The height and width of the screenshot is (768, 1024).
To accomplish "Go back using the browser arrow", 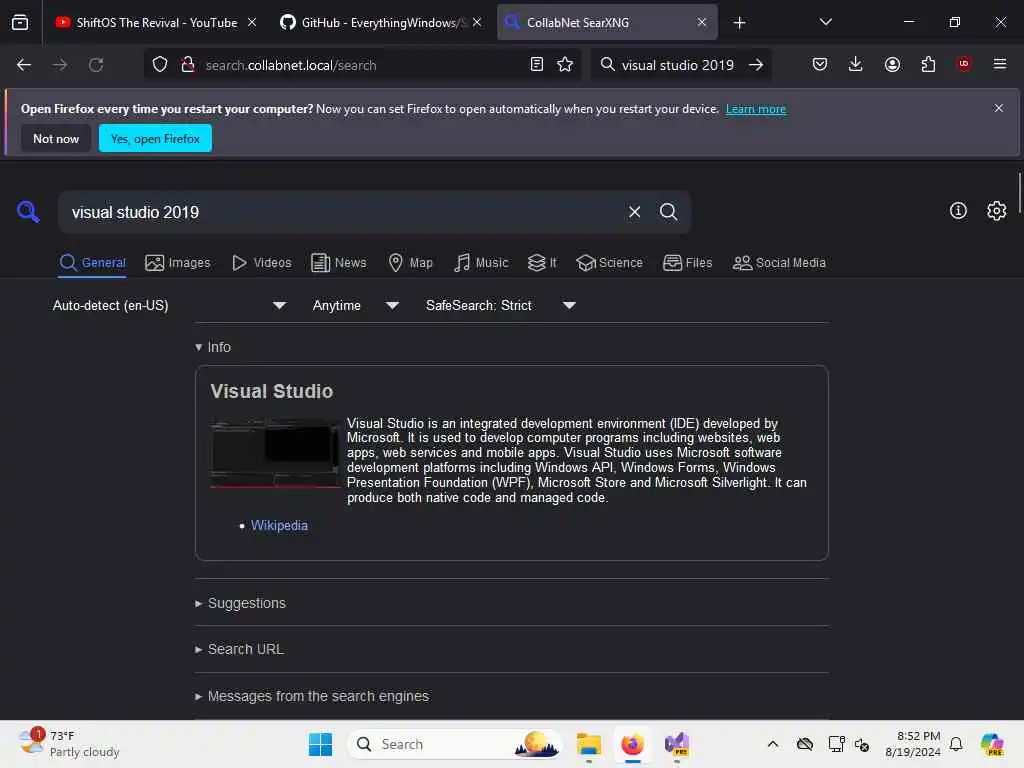I will click(x=24, y=65).
